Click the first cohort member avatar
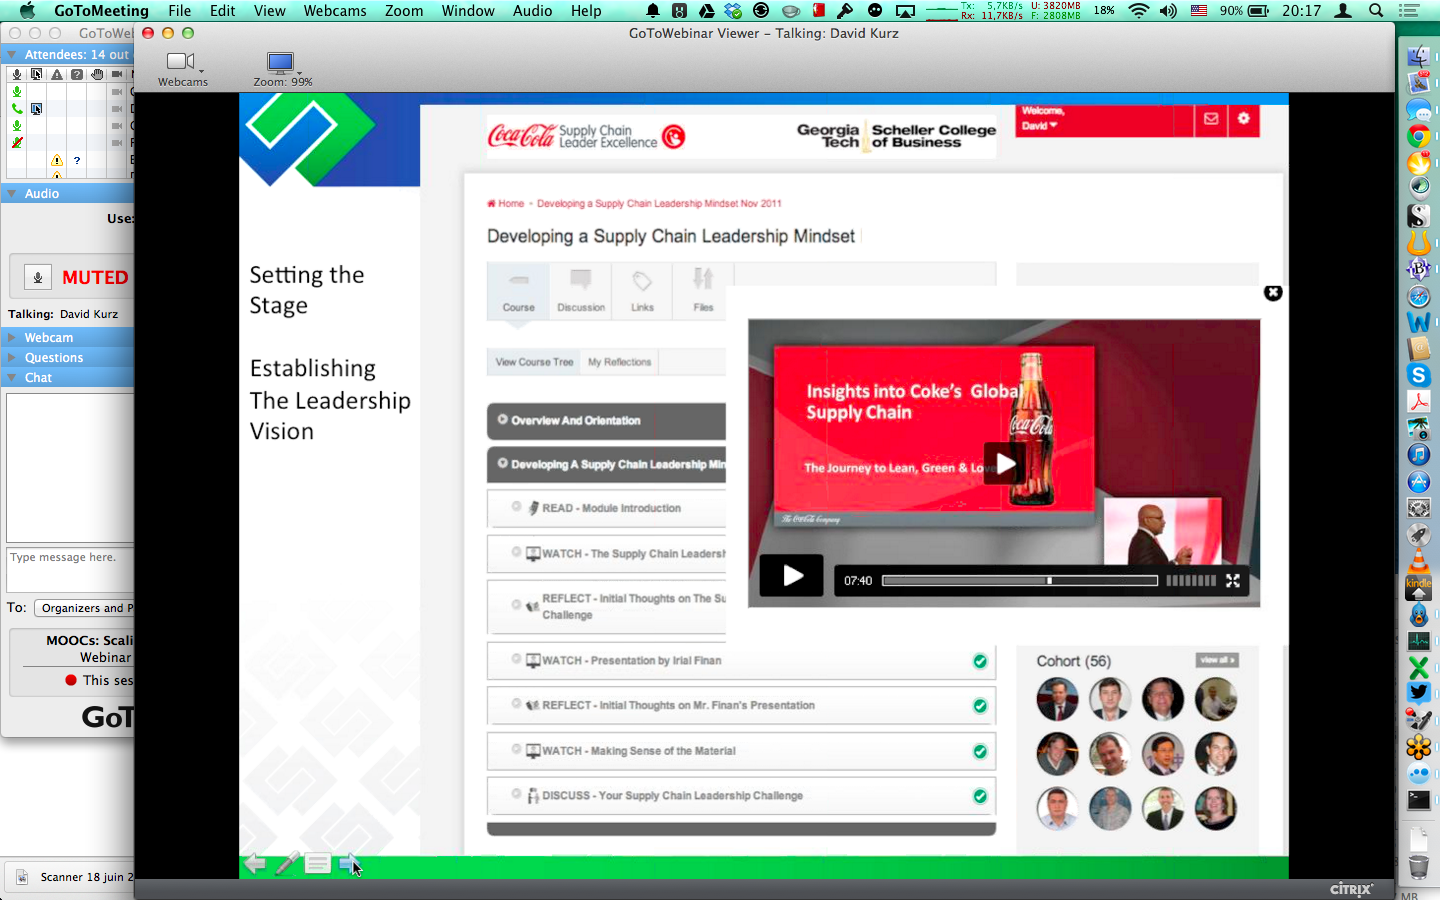The width and height of the screenshot is (1440, 900). point(1057,699)
